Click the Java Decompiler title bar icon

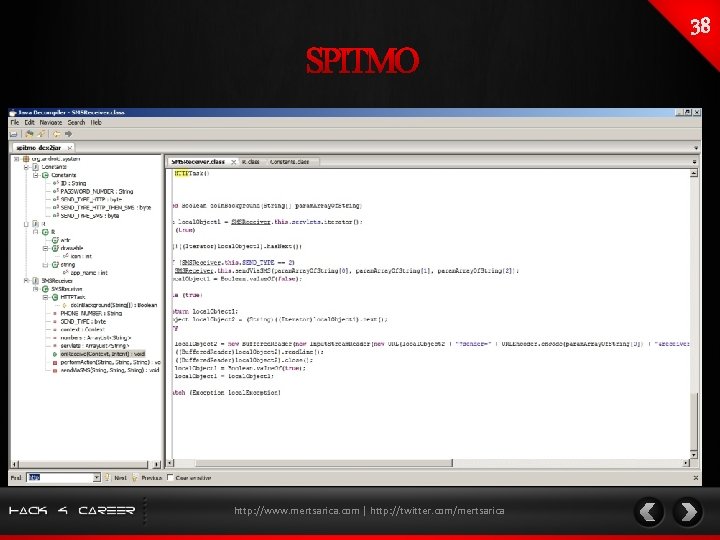coord(13,112)
